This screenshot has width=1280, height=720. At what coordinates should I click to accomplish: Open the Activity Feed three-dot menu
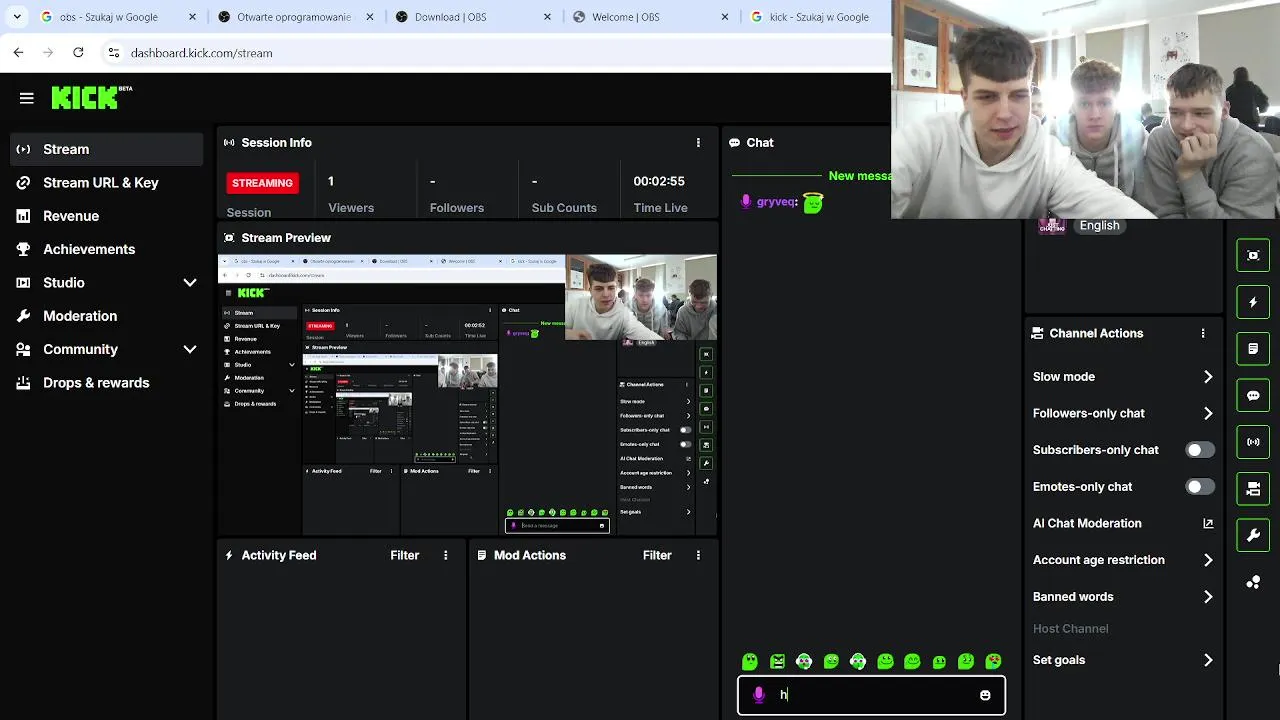[x=446, y=555]
